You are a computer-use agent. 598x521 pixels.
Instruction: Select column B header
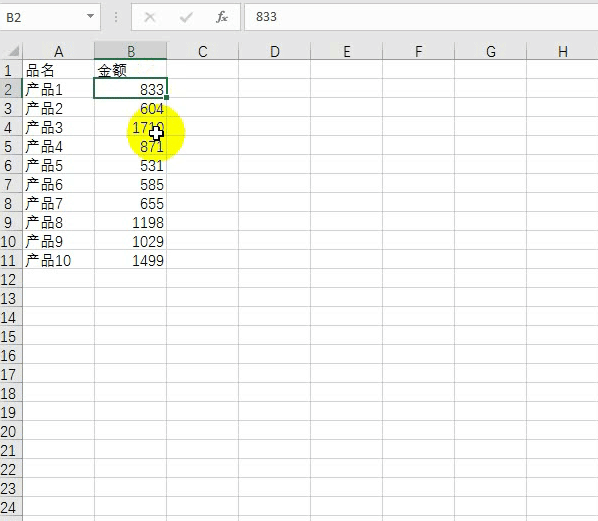pyautogui.click(x=130, y=51)
